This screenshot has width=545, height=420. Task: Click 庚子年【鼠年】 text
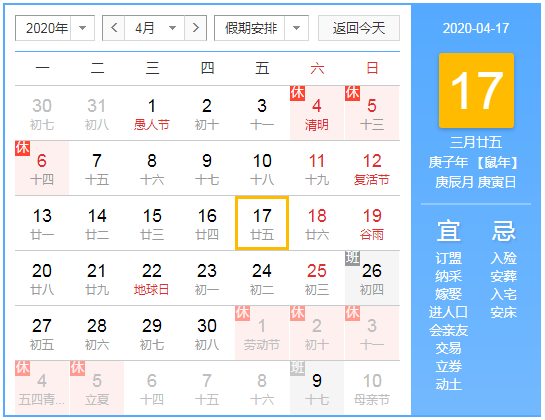[473, 162]
